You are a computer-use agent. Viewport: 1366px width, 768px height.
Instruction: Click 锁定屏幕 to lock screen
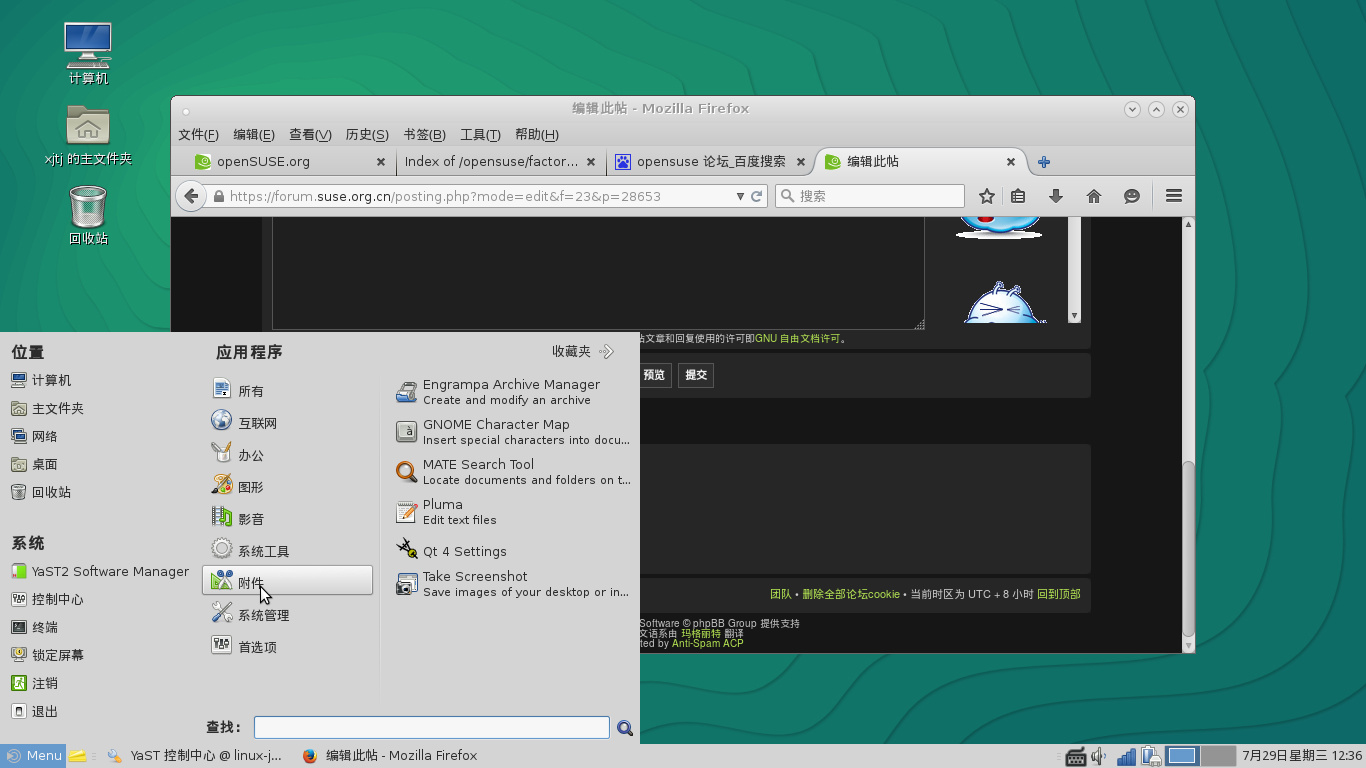coord(47,655)
